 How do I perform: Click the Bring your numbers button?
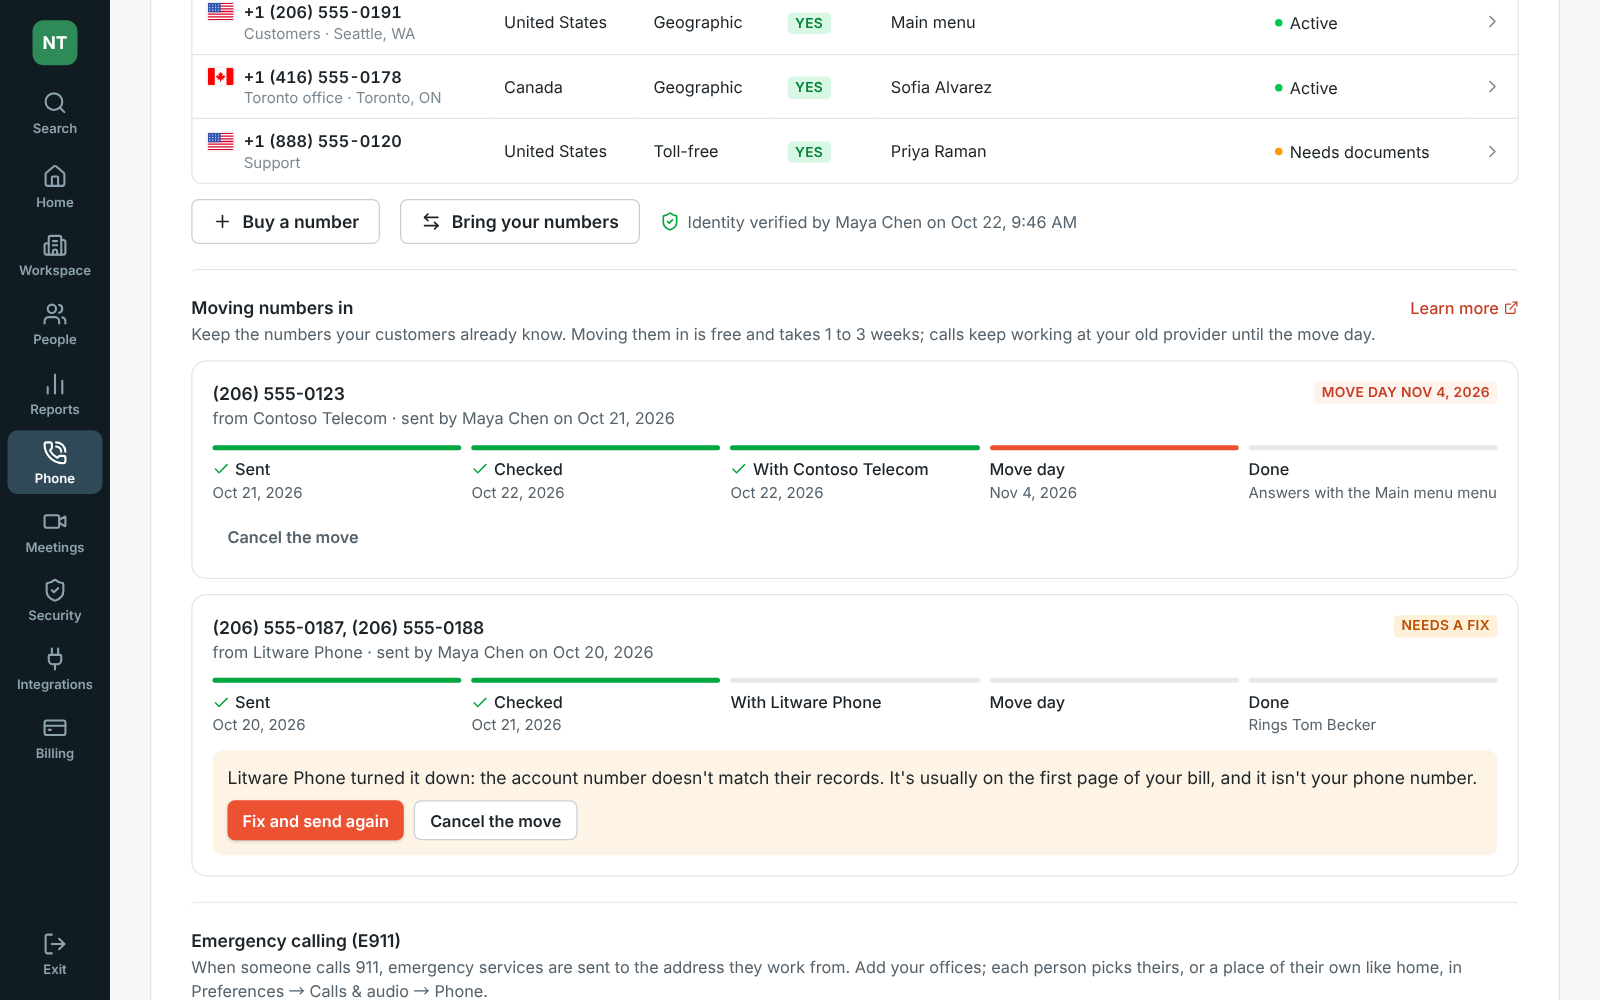point(520,222)
